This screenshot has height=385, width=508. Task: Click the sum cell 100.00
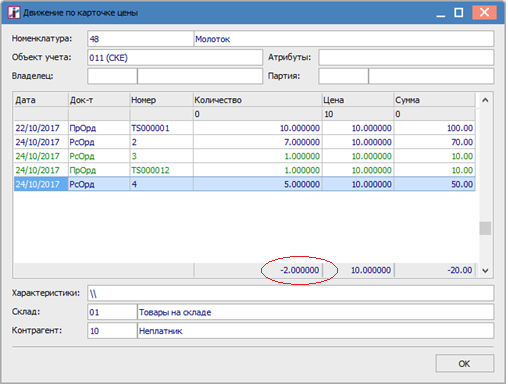435,128
